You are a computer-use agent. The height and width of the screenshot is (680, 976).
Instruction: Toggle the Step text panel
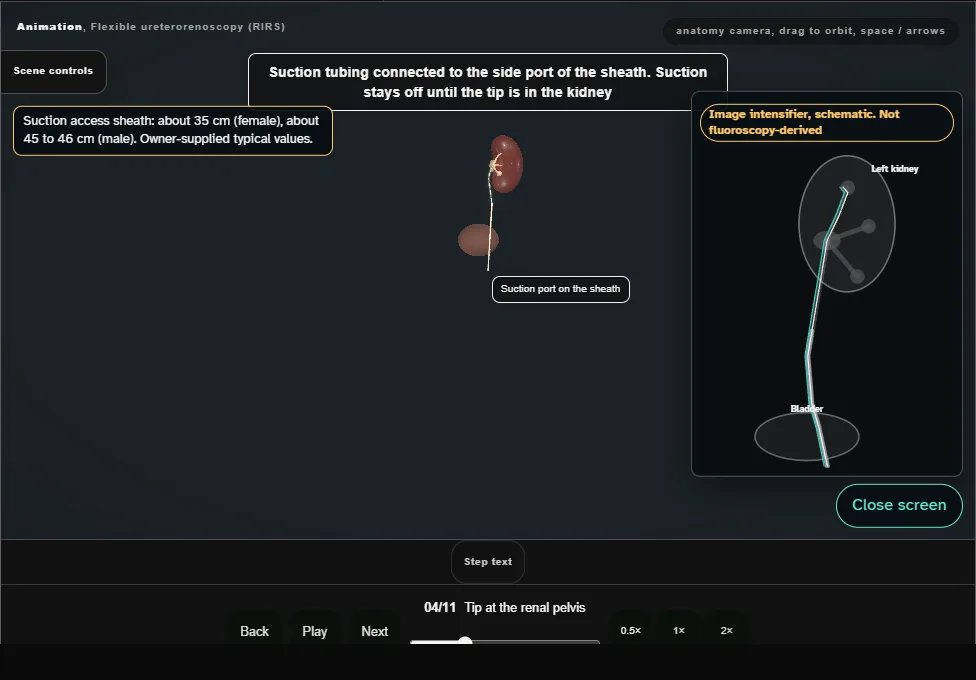click(488, 562)
